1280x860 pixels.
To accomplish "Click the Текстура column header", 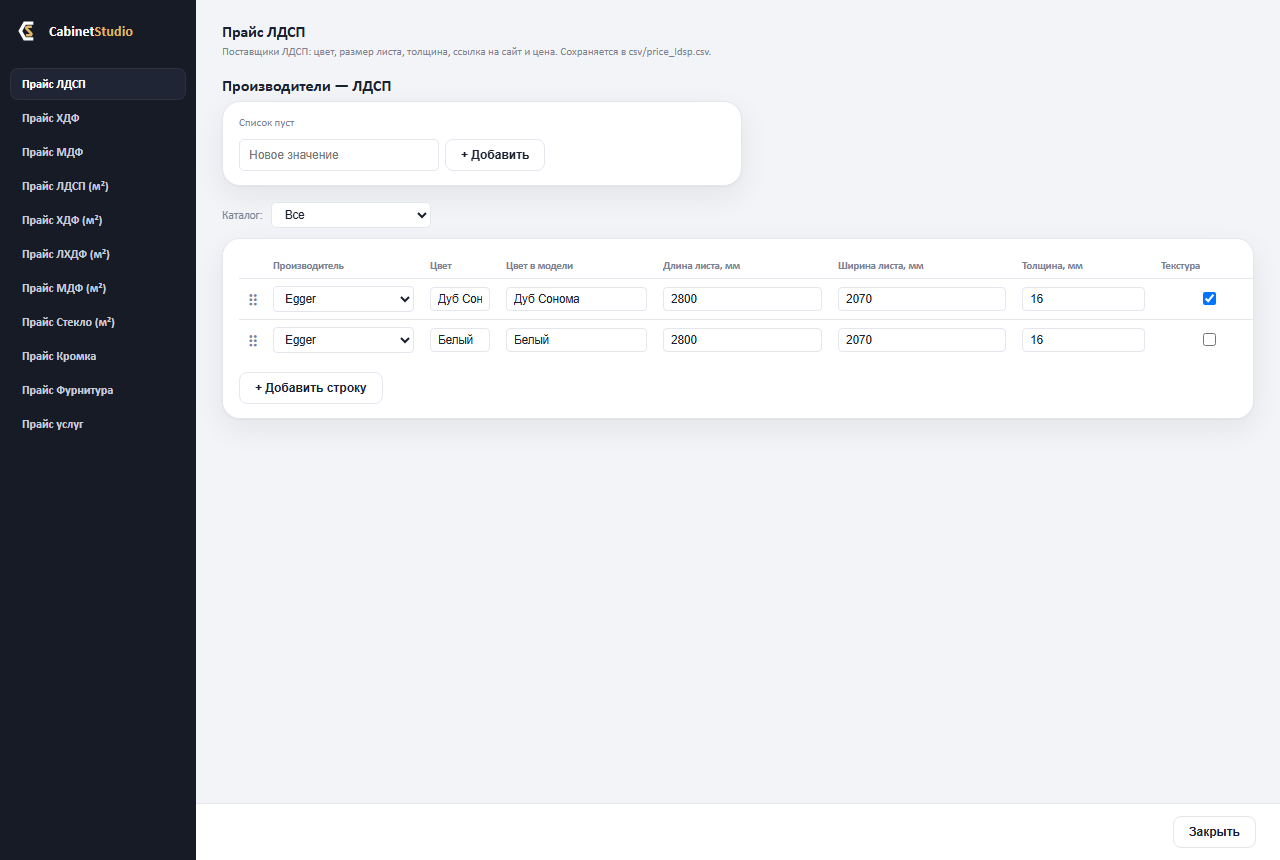I will pos(1180,266).
